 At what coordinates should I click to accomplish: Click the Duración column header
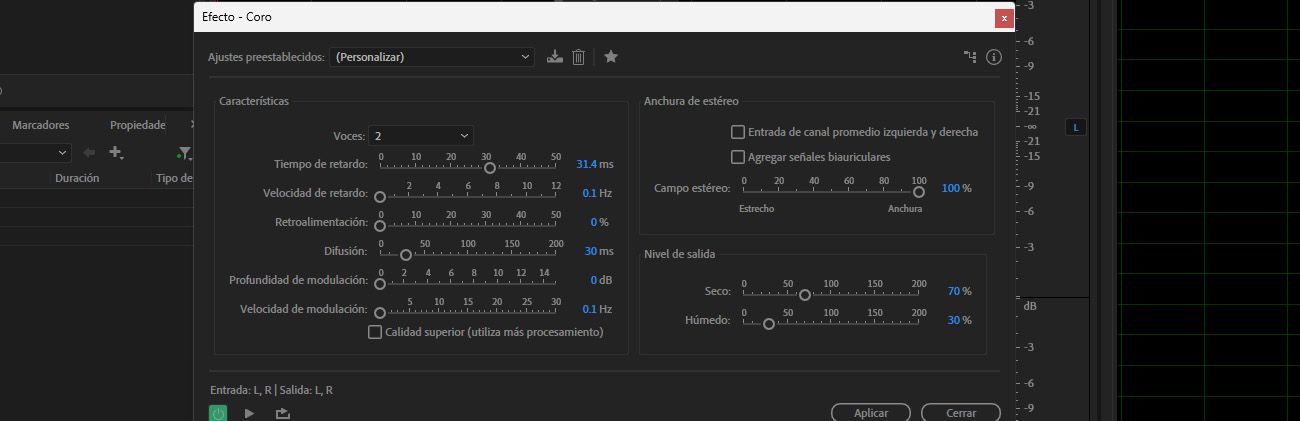pos(77,178)
